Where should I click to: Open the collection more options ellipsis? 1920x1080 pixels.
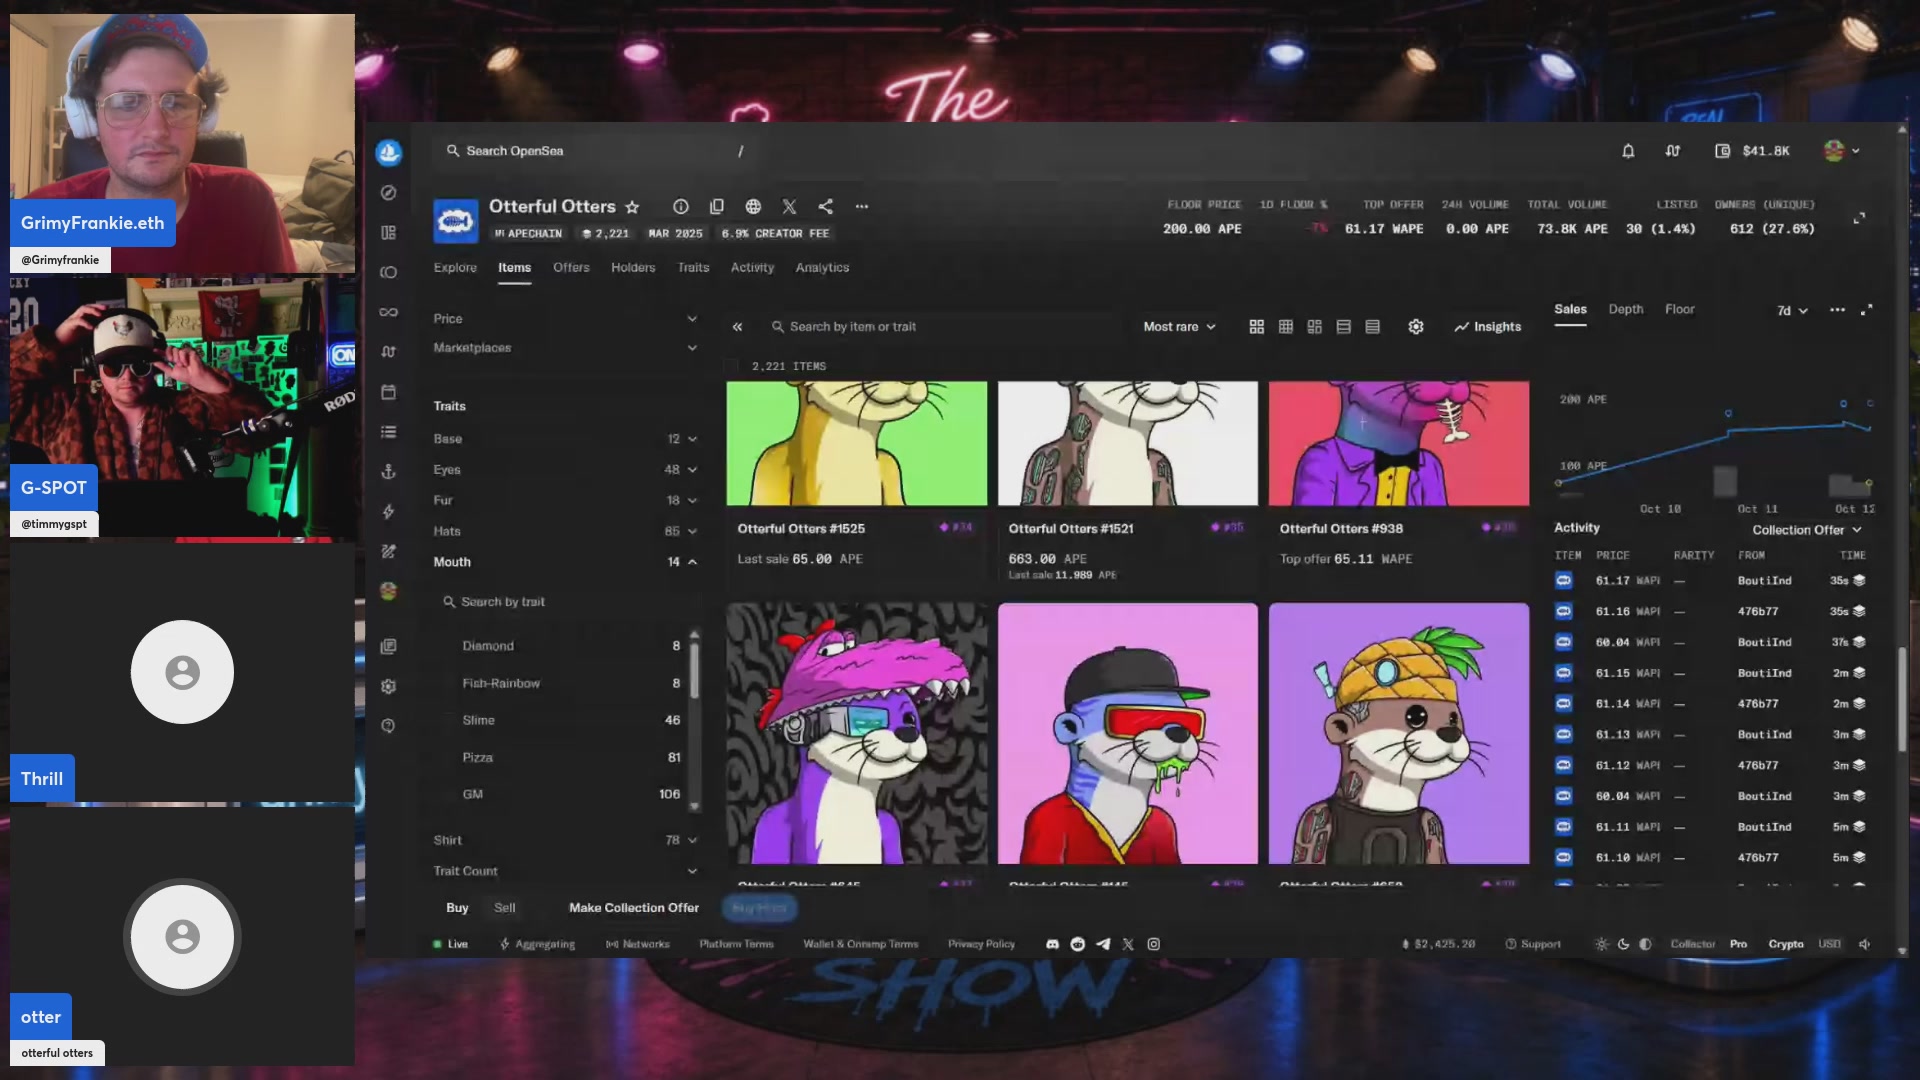(x=862, y=206)
